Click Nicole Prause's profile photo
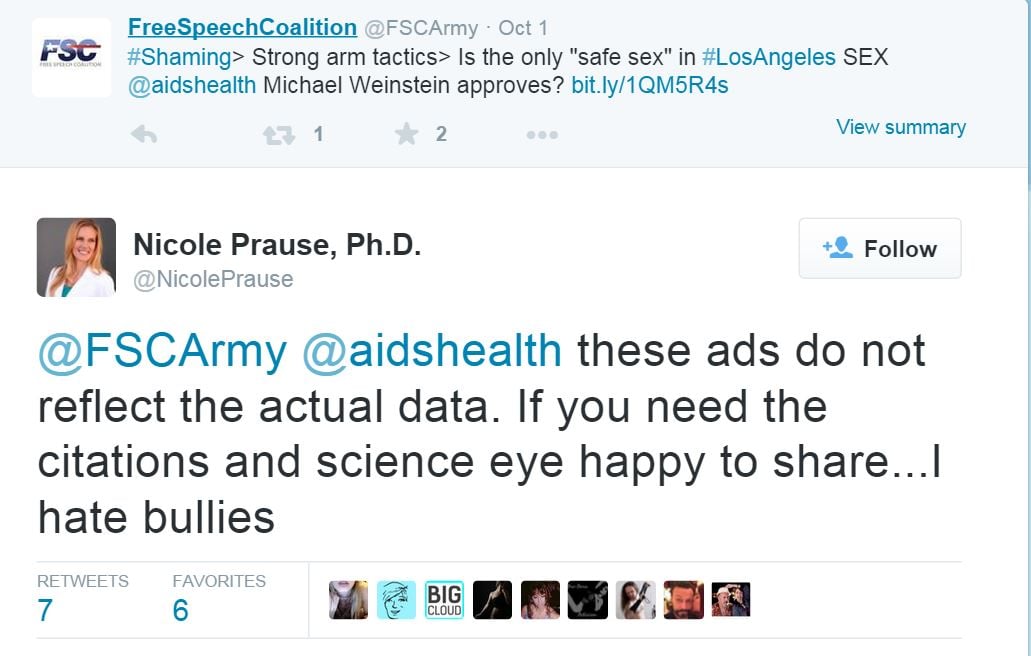1031x656 pixels. point(76,257)
